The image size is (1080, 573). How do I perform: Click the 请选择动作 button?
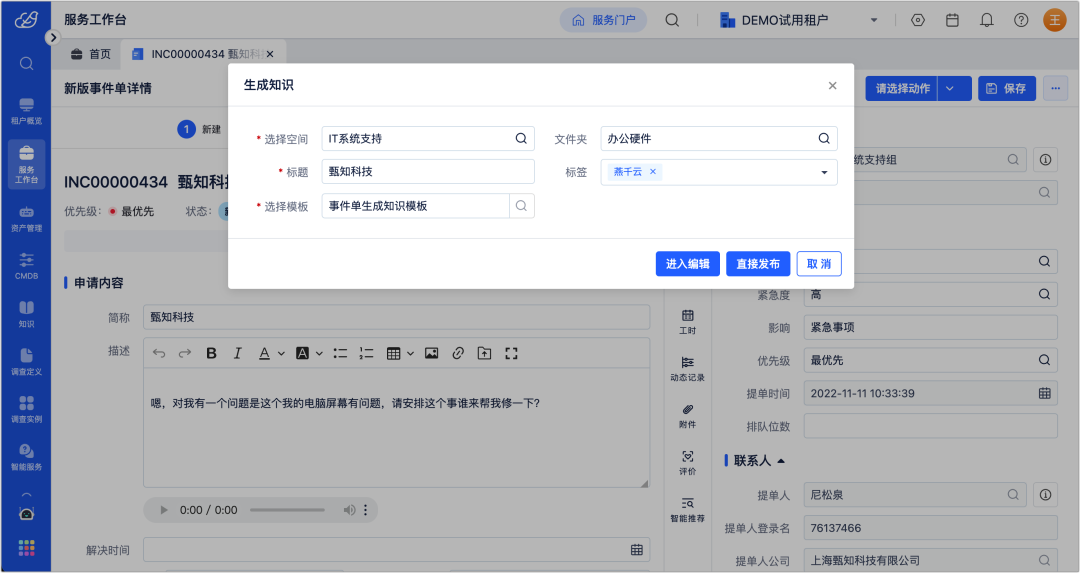[x=902, y=88]
